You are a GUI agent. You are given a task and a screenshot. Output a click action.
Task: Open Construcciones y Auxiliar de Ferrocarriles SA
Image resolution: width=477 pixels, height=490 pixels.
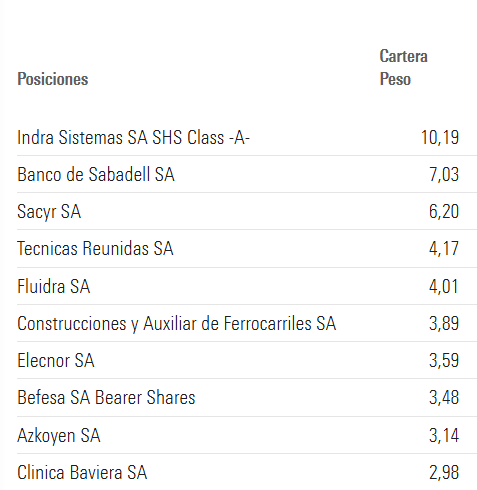tap(177, 324)
